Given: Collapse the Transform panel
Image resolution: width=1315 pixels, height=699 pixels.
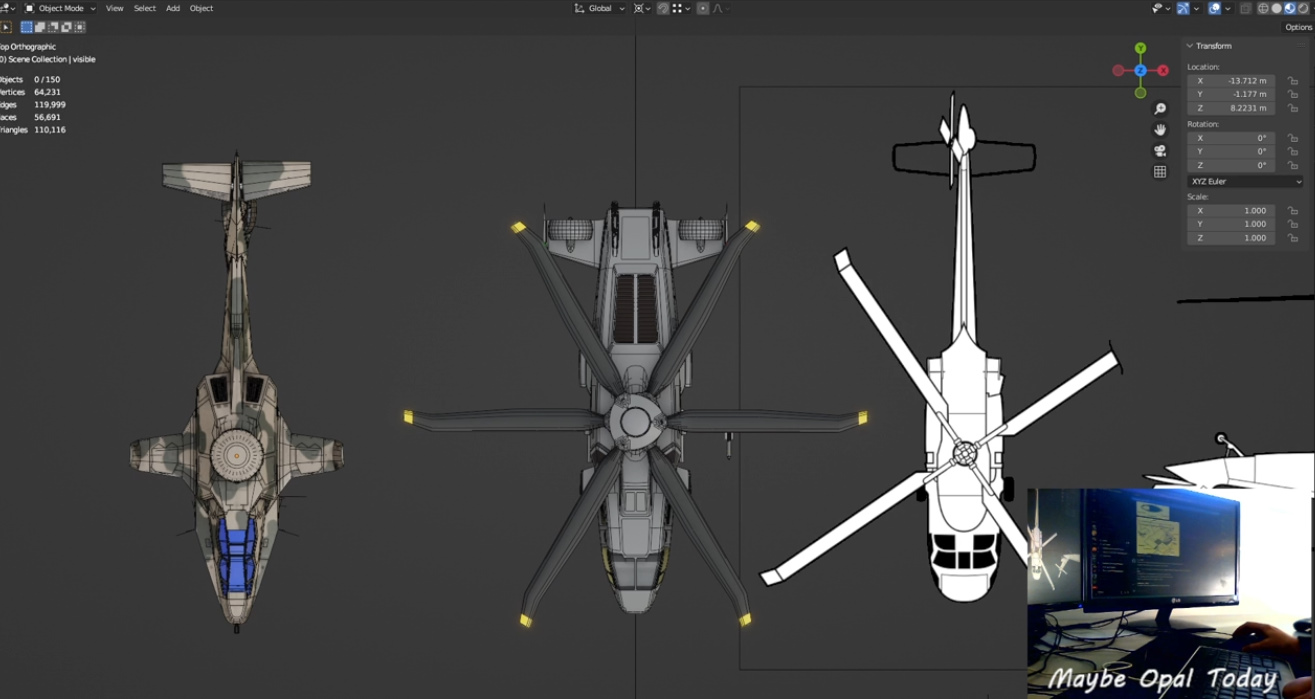Looking at the screenshot, I should (1190, 46).
